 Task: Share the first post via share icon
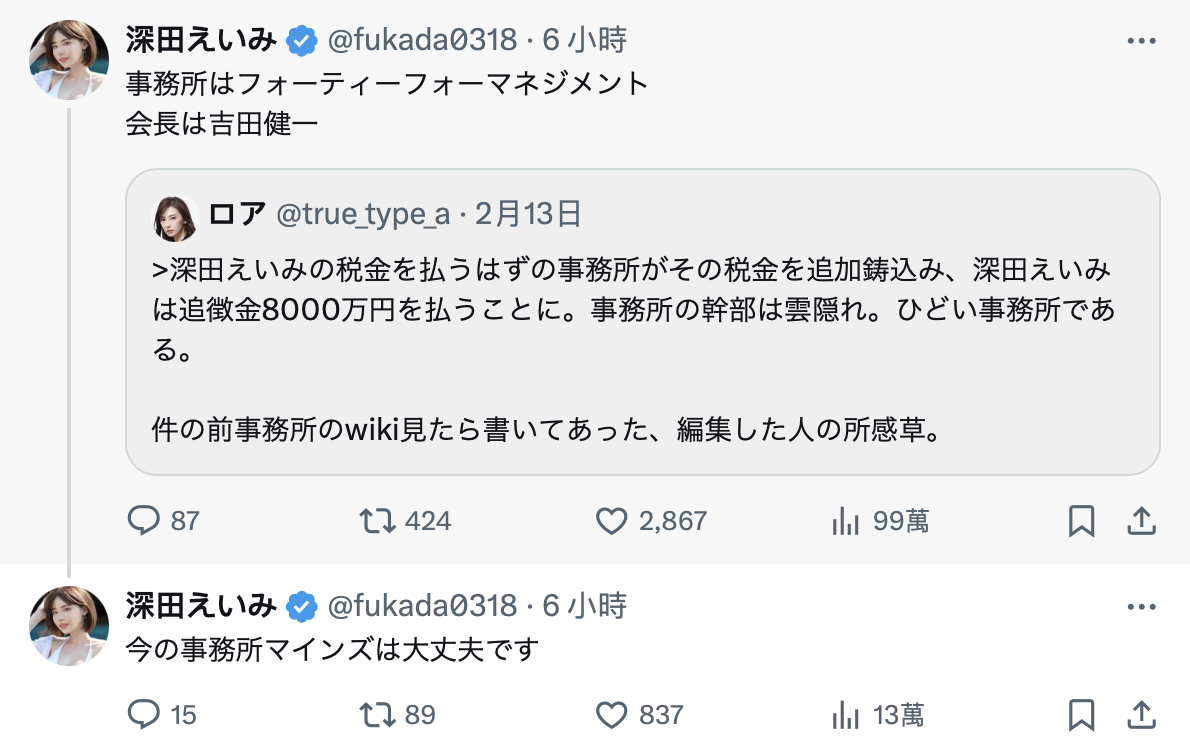pos(1141,521)
